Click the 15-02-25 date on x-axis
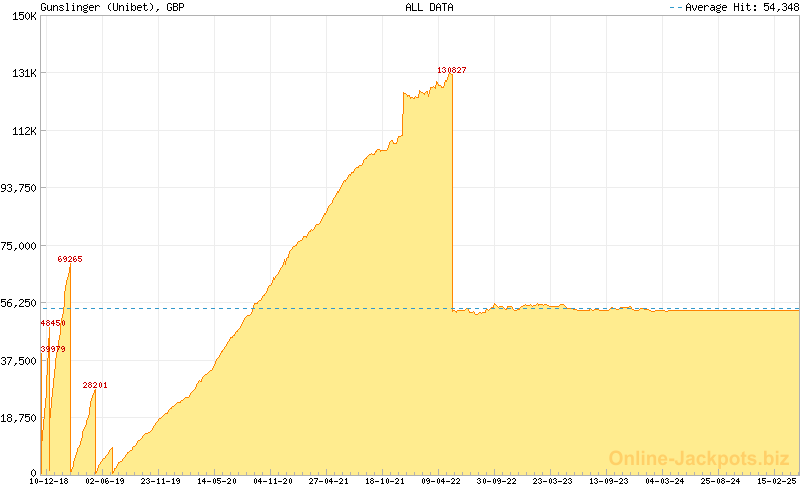Screen dimensions: 800x490 click(777, 481)
